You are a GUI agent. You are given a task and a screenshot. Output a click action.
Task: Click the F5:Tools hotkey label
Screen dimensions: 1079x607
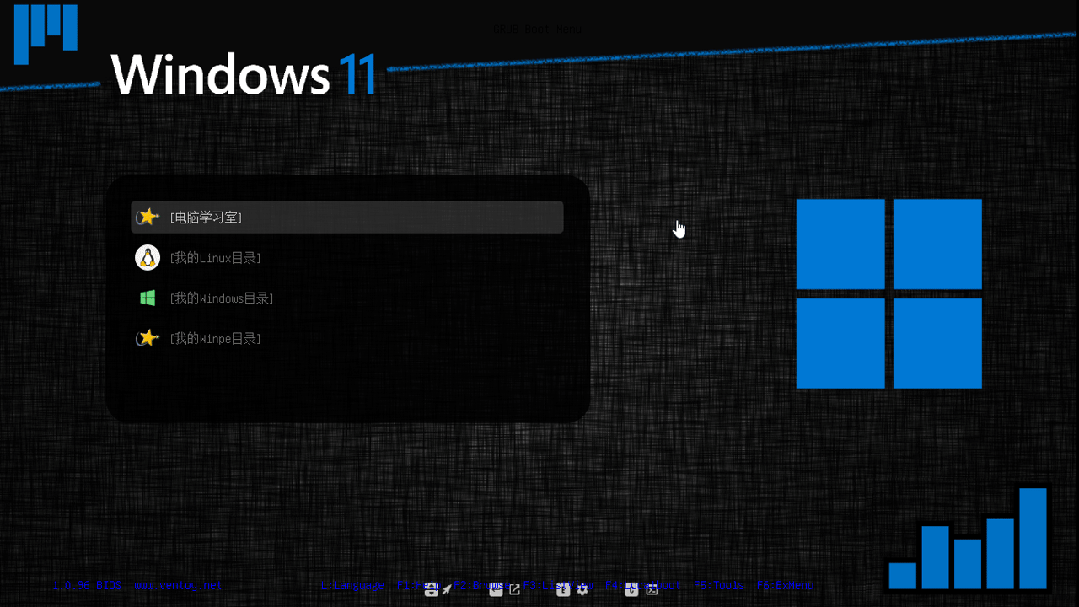(718, 586)
